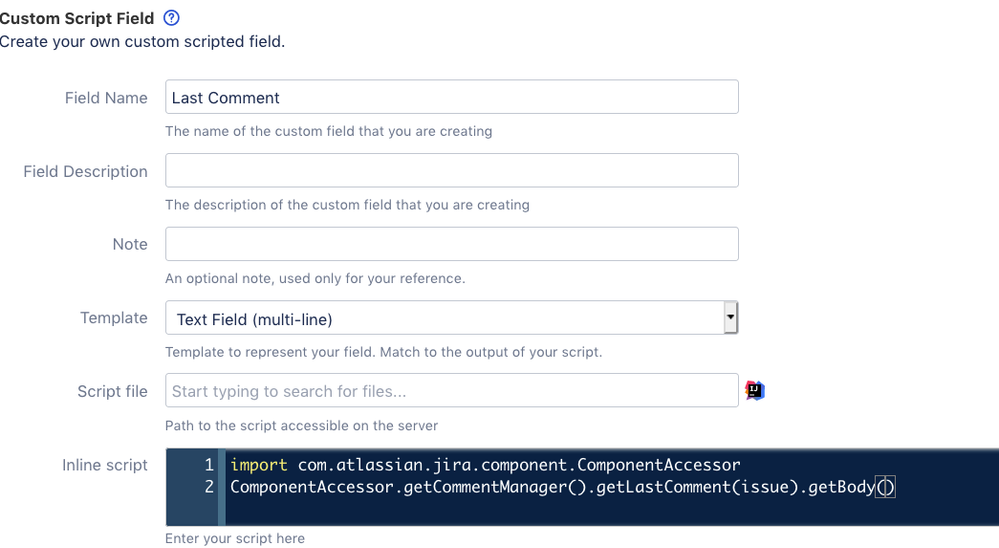The image size is (999, 548).
Task: Click the 'Note' label
Action: [130, 244]
